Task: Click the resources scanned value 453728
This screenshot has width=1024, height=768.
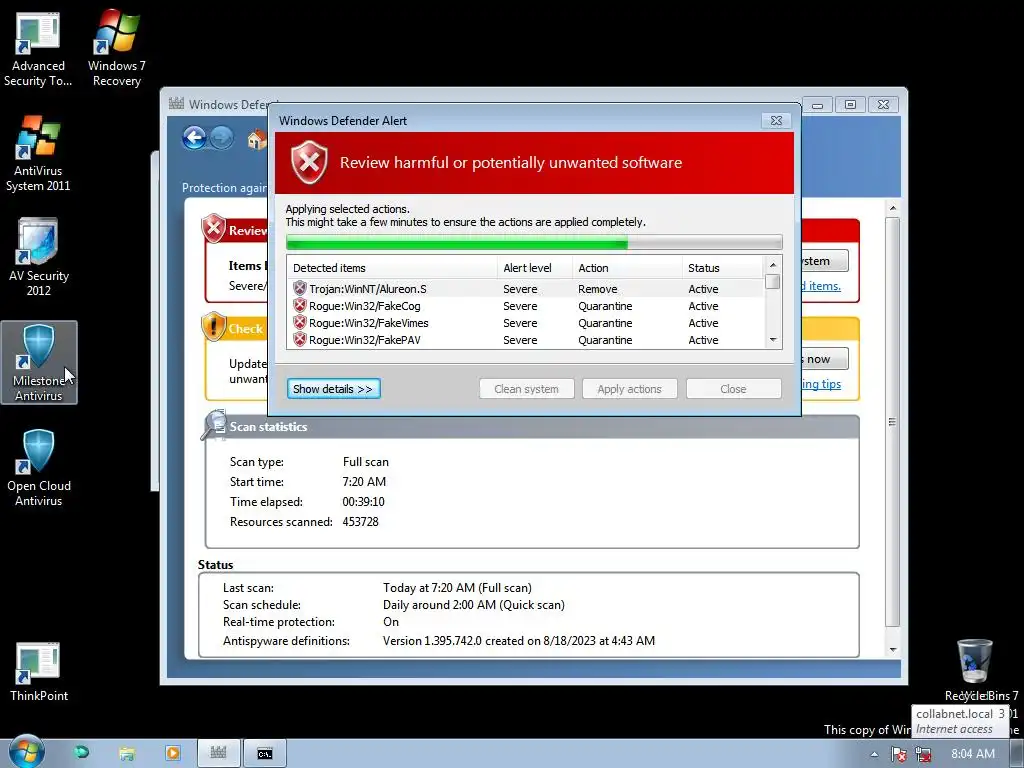Action: [x=360, y=522]
